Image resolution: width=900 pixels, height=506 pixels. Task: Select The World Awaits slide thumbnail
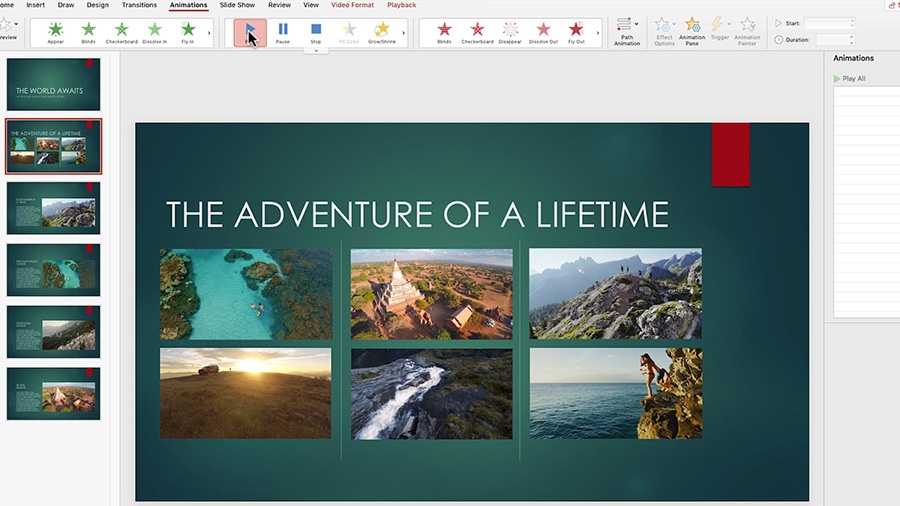(53, 84)
